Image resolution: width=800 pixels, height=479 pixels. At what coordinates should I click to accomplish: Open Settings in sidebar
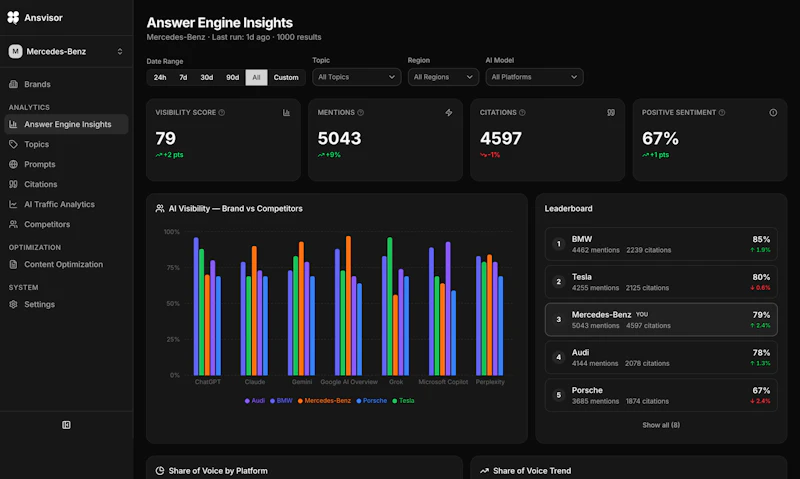coord(66,304)
